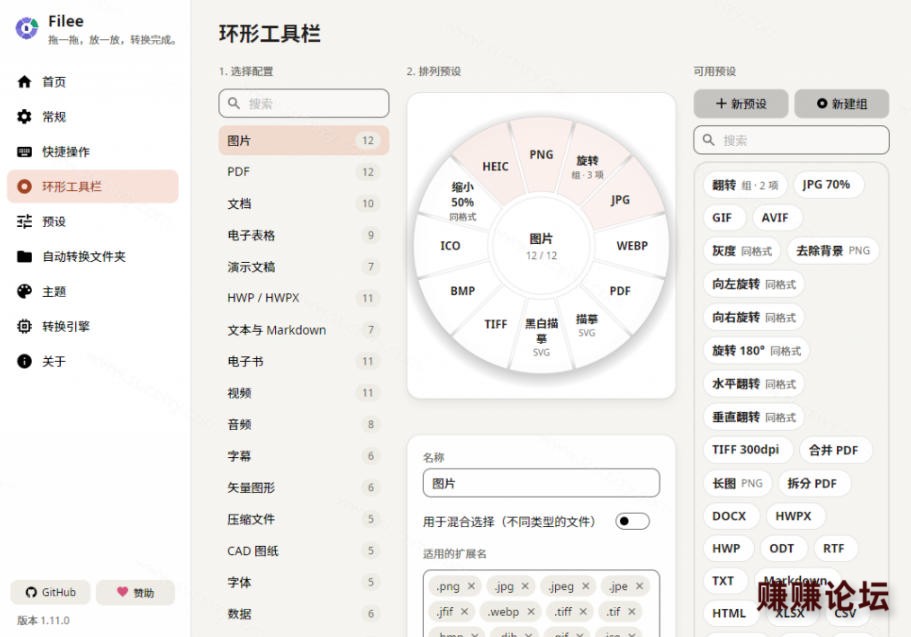The height and width of the screenshot is (637, 911).
Task: Pick the AVIF preset chip
Action: pos(775,218)
